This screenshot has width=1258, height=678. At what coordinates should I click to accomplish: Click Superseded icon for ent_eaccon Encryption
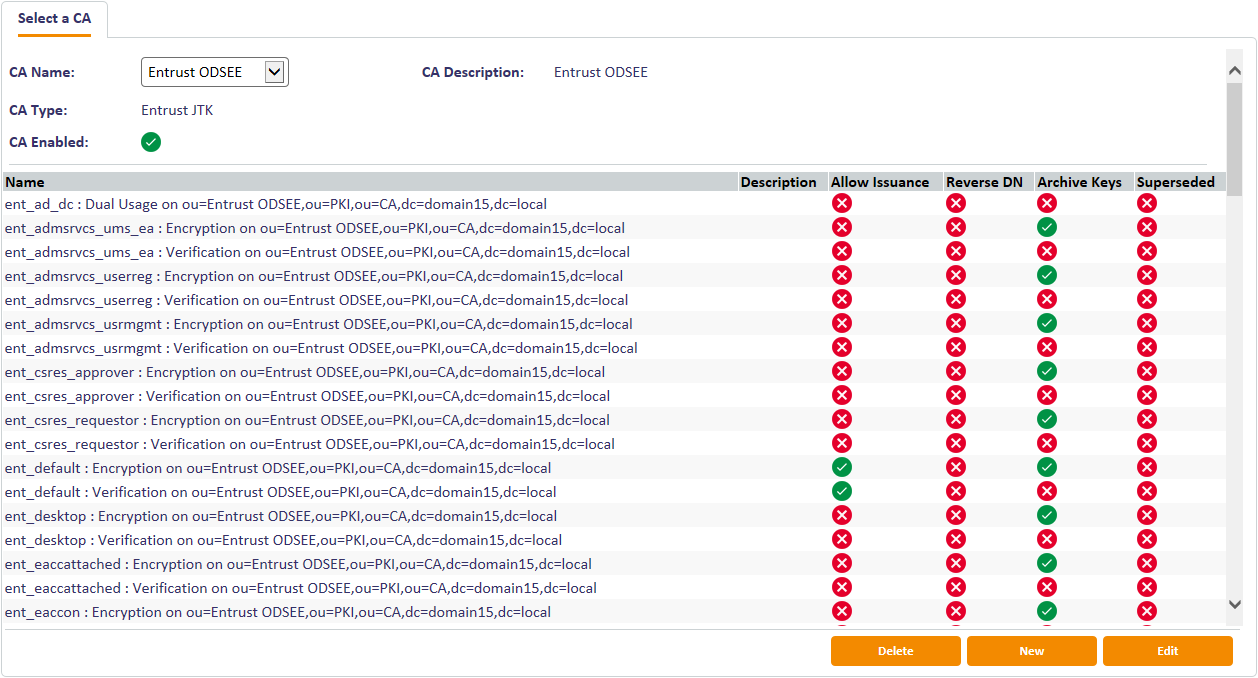click(x=1147, y=611)
